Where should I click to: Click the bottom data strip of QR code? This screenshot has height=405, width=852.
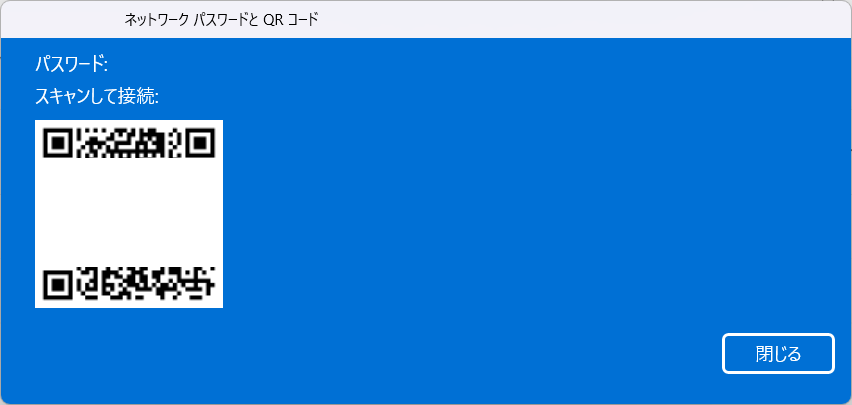(145, 284)
